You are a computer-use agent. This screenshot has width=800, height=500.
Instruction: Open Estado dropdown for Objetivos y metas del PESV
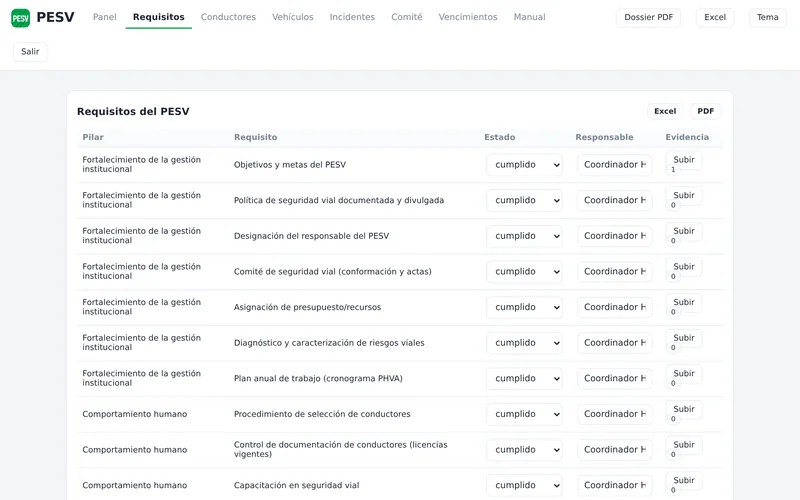[x=524, y=165]
